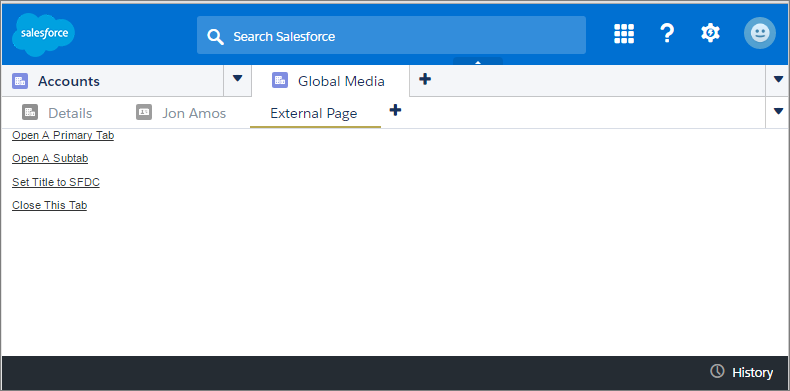
Task: Add a new subtab with plus
Action: (396, 110)
